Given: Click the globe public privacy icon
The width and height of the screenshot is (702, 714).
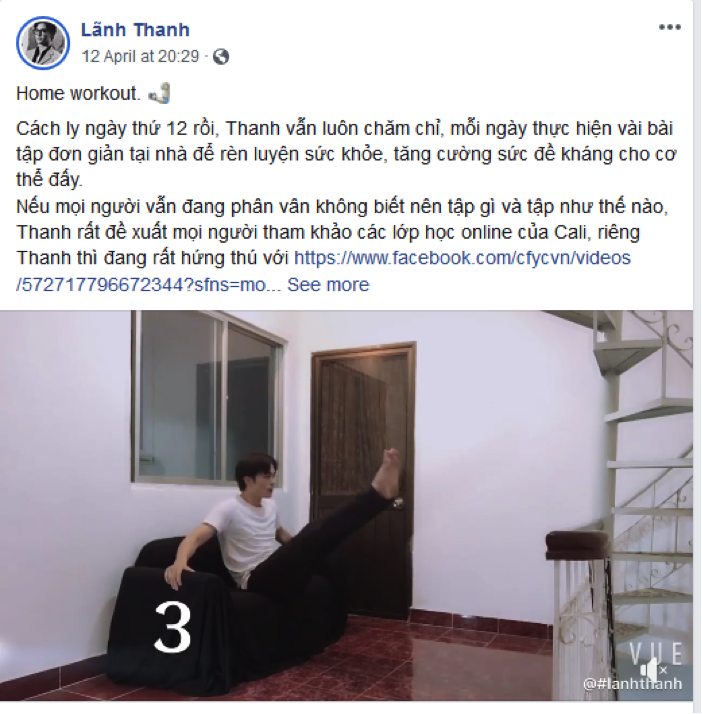Looking at the screenshot, I should coord(221,56).
